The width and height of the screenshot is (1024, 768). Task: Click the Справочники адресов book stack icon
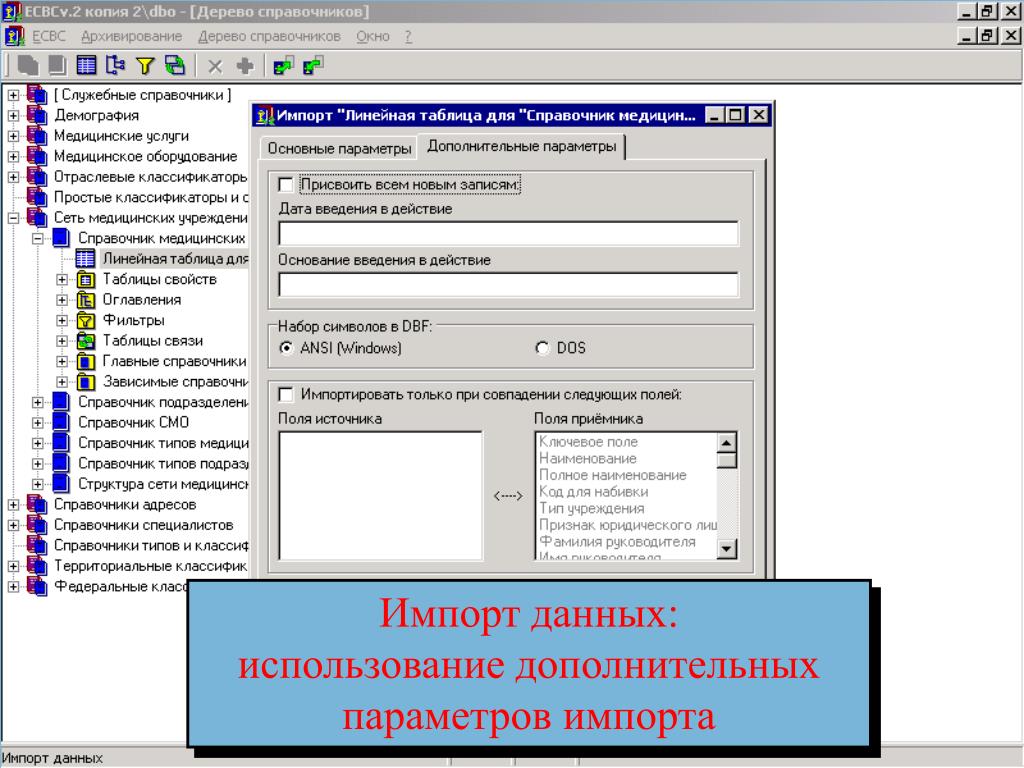click(x=37, y=505)
